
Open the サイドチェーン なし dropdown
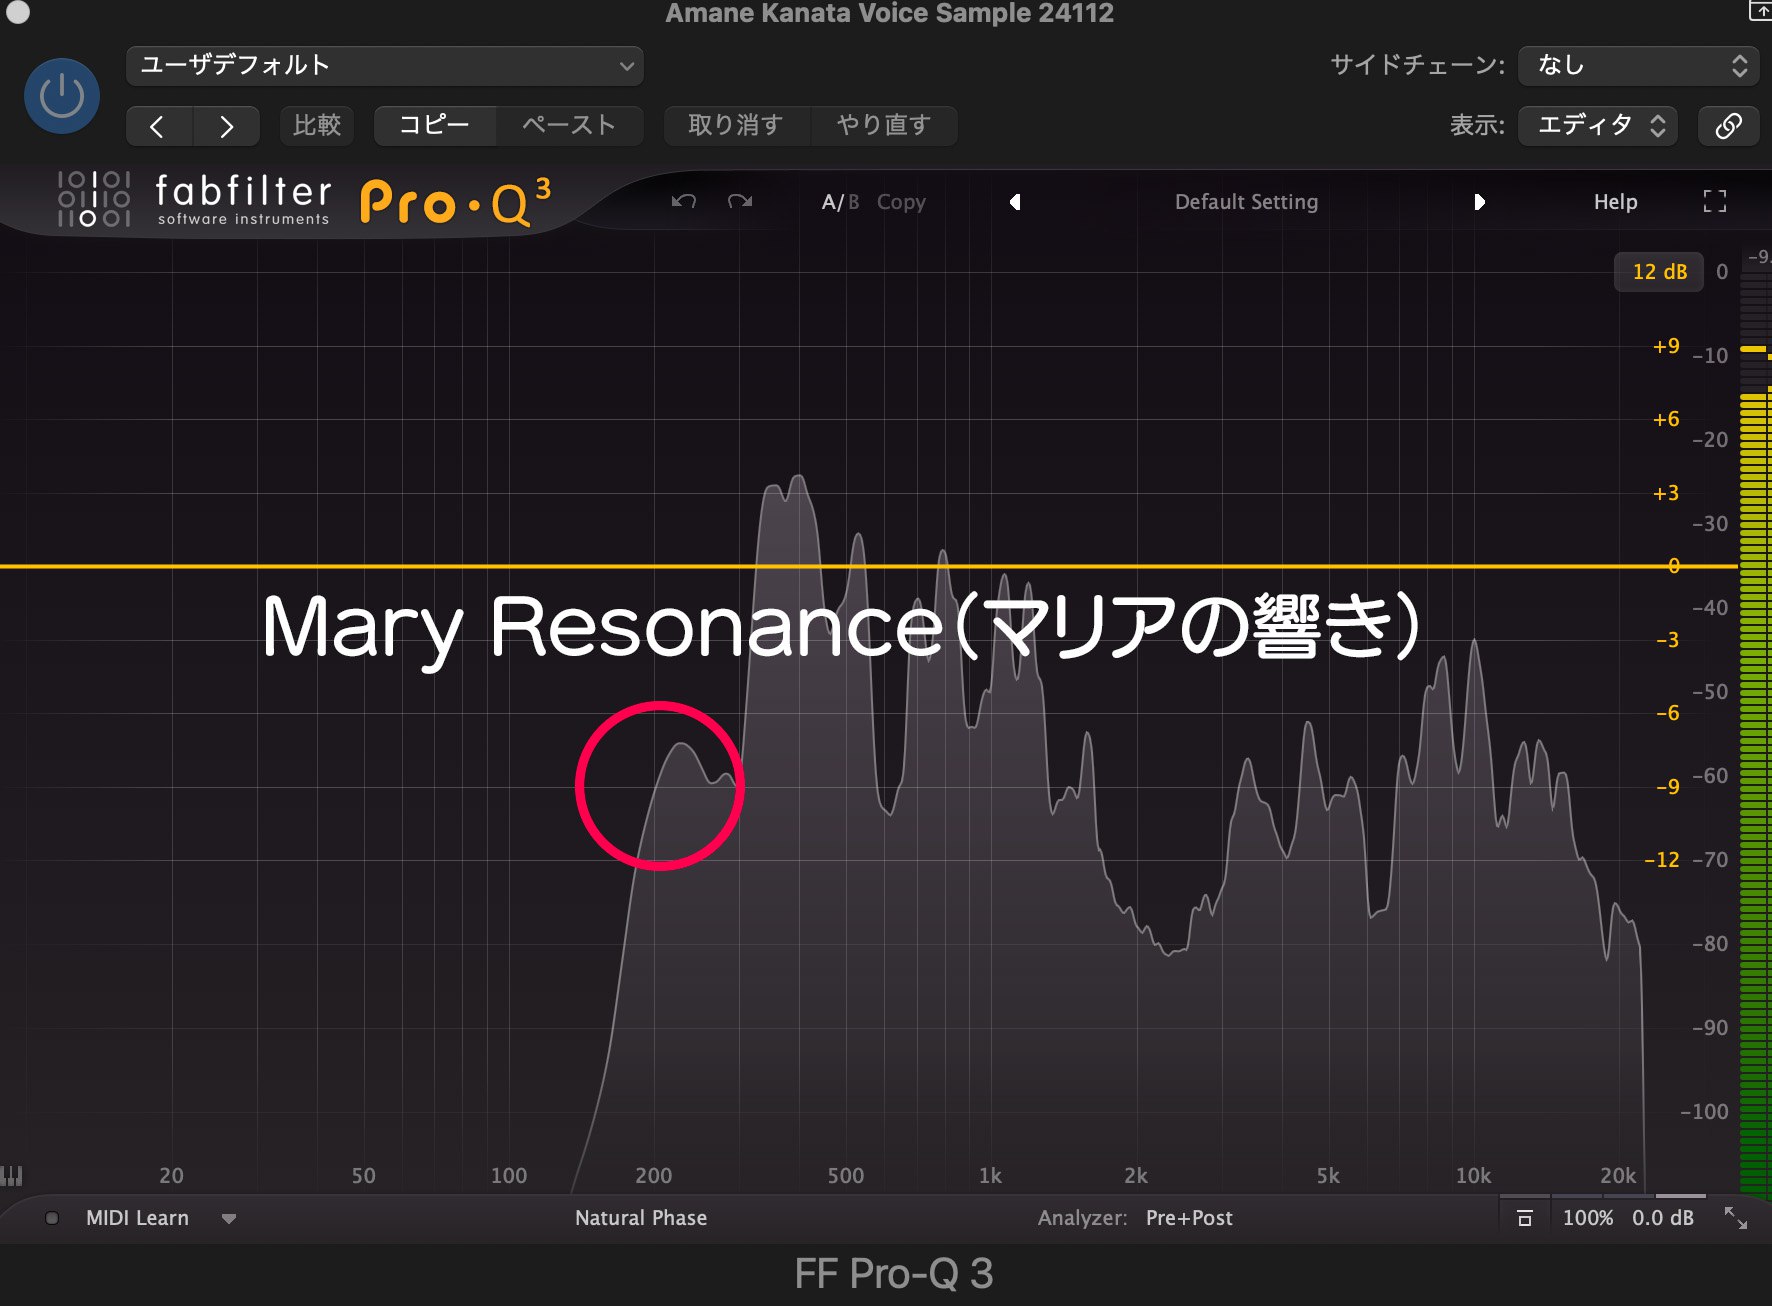(x=1638, y=66)
